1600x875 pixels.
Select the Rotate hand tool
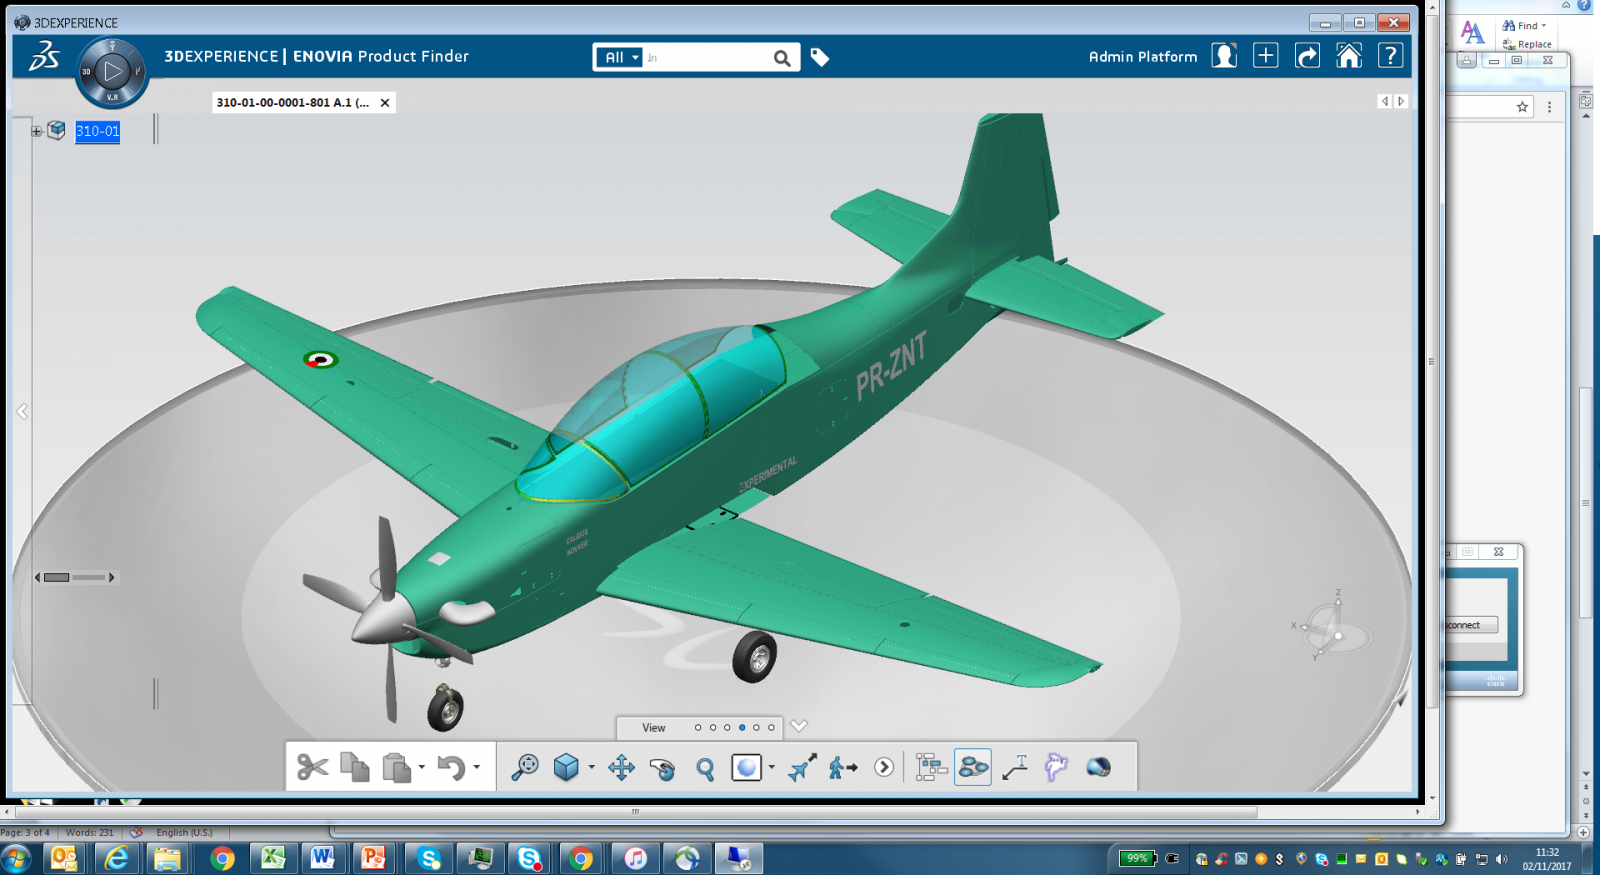pos(662,768)
